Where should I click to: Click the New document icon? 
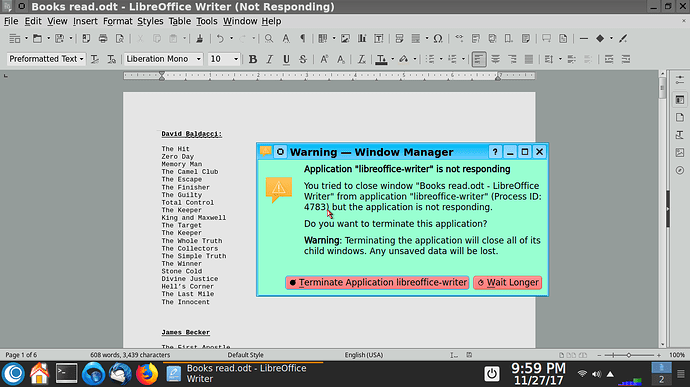pyautogui.click(x=15, y=39)
